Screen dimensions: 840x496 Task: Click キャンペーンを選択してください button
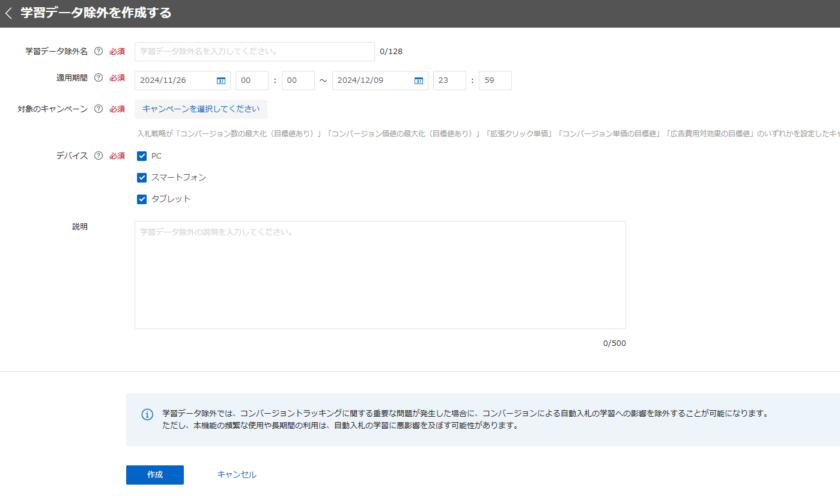tap(201, 109)
